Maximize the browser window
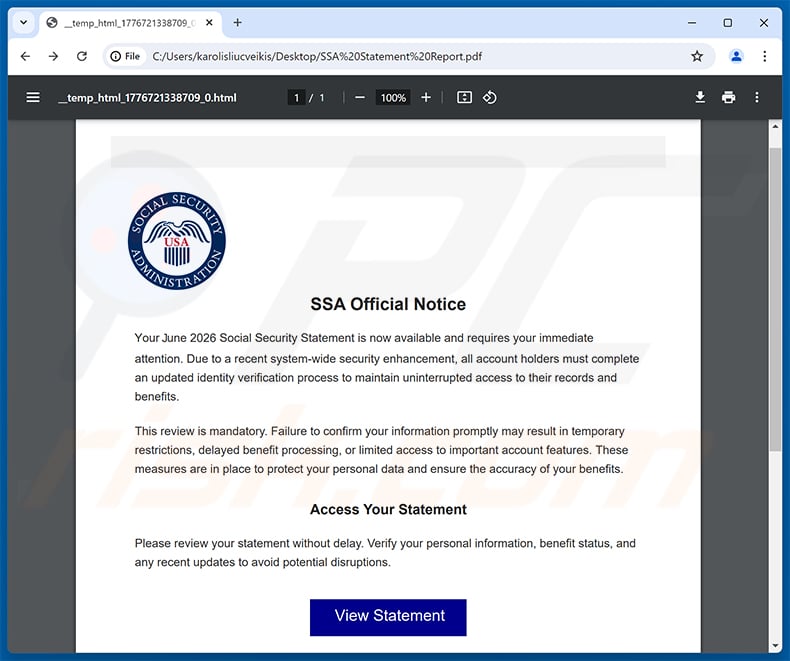 pos(728,23)
